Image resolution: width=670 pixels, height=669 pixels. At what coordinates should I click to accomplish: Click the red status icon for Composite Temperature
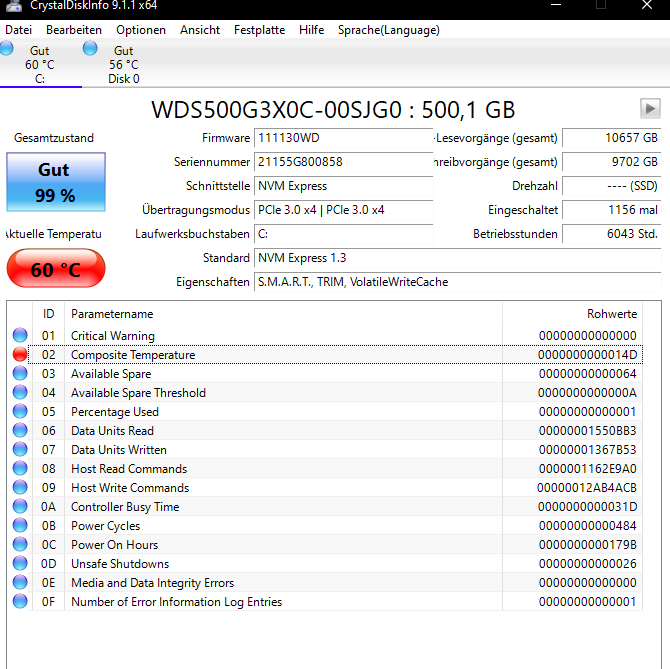(20, 355)
